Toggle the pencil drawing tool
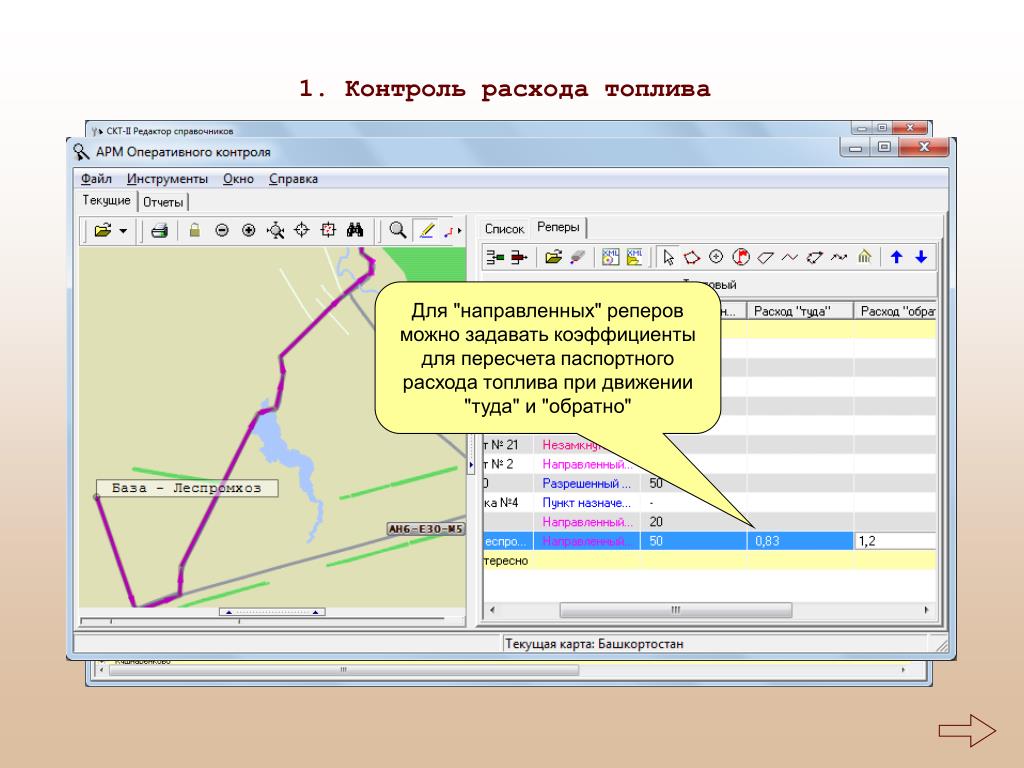This screenshot has width=1024, height=768. (426, 231)
